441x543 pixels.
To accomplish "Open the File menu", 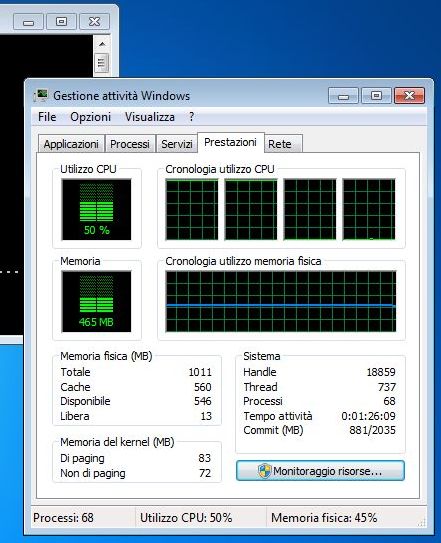I will pyautogui.click(x=47, y=117).
